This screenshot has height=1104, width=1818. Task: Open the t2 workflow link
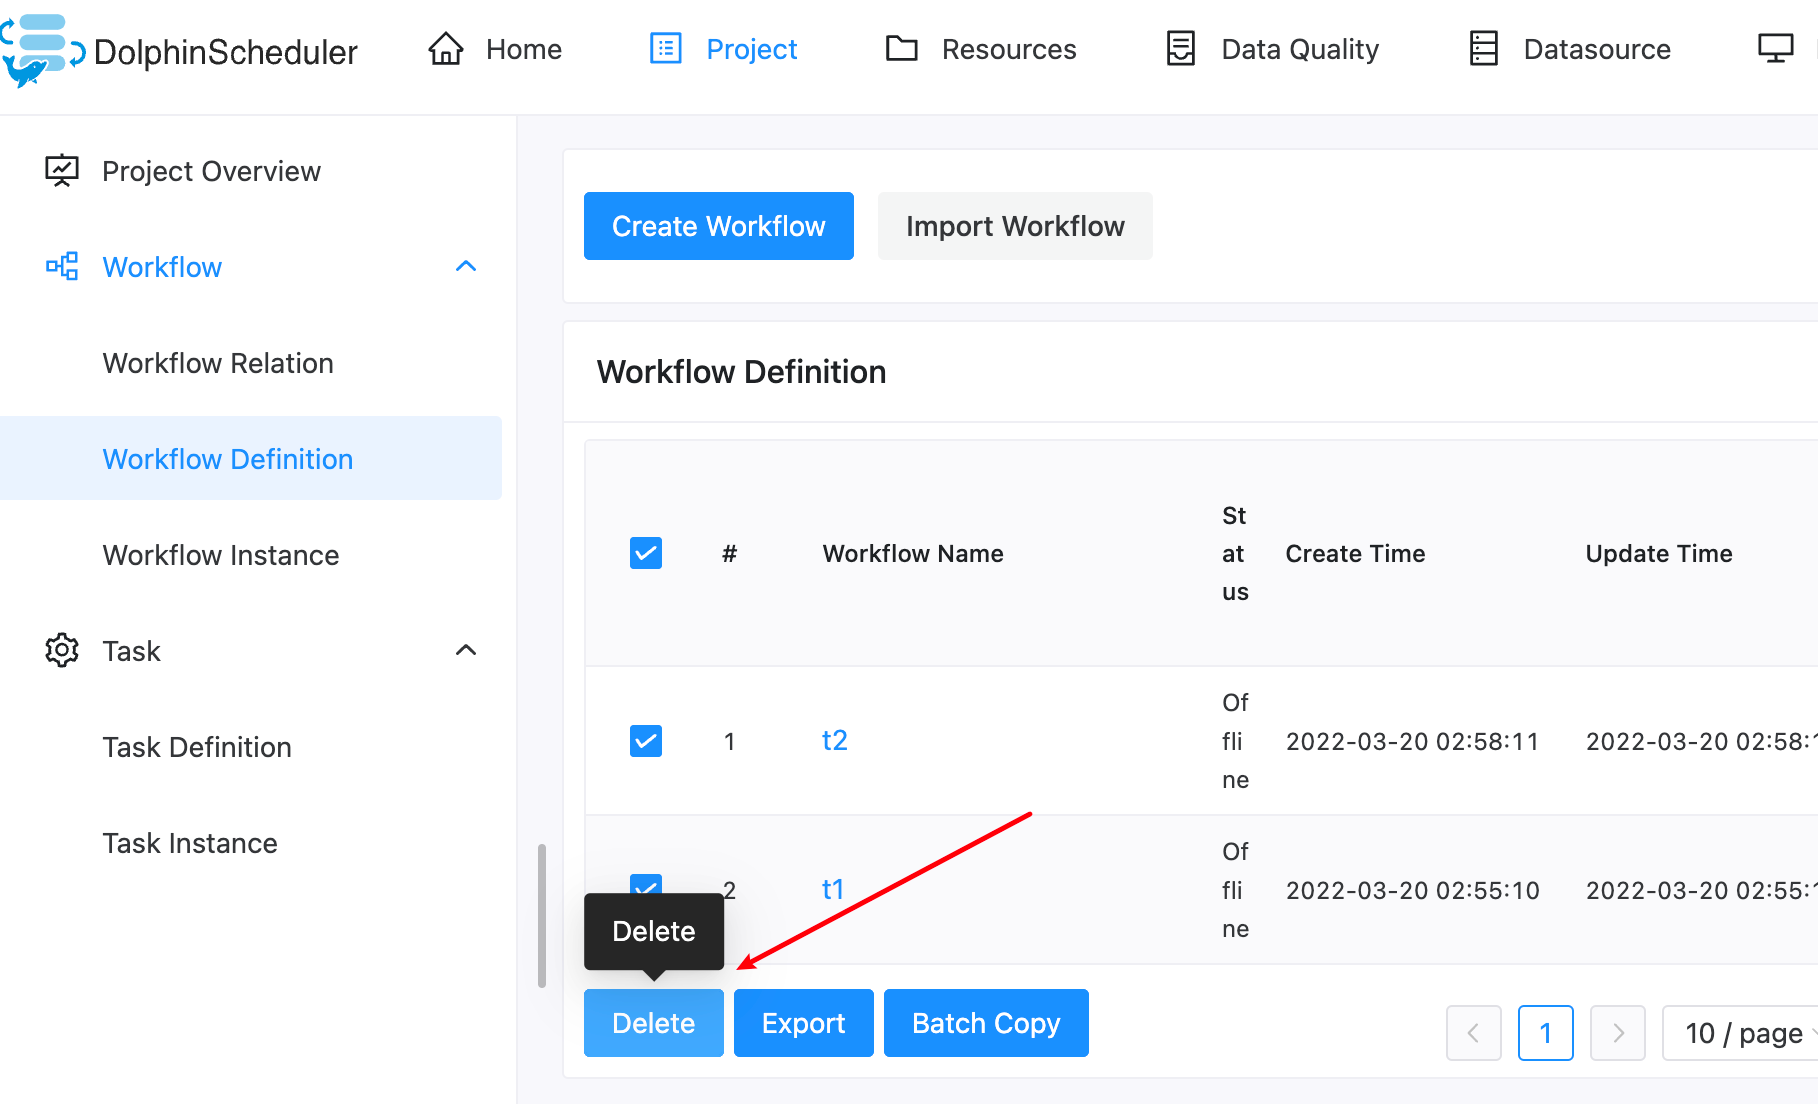pos(834,741)
